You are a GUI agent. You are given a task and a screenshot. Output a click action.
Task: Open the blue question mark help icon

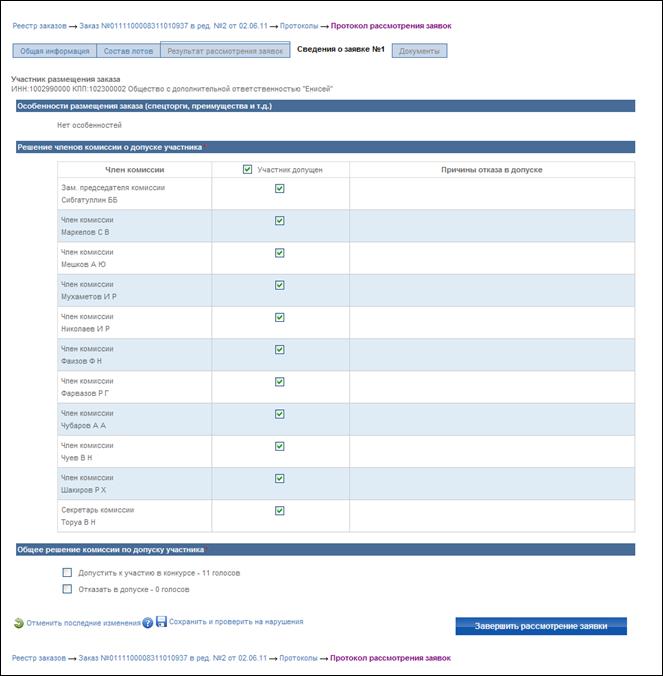click(x=147, y=623)
